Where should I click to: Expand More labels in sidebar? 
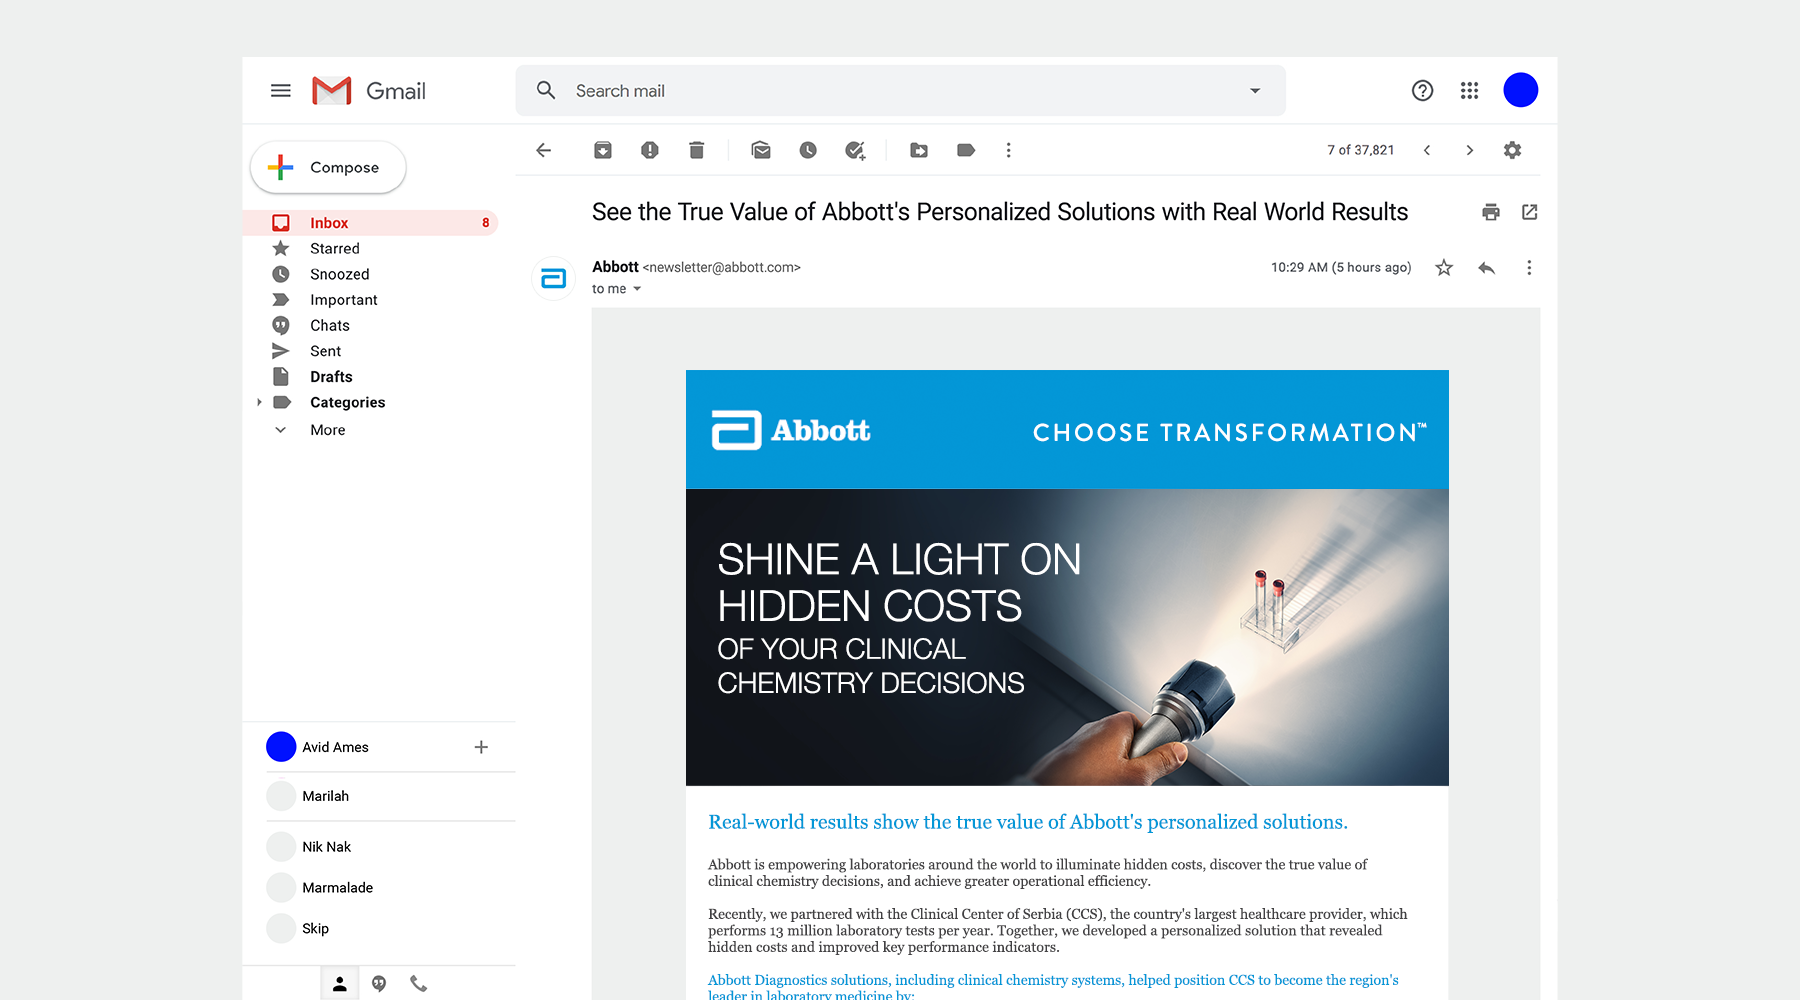(x=327, y=430)
